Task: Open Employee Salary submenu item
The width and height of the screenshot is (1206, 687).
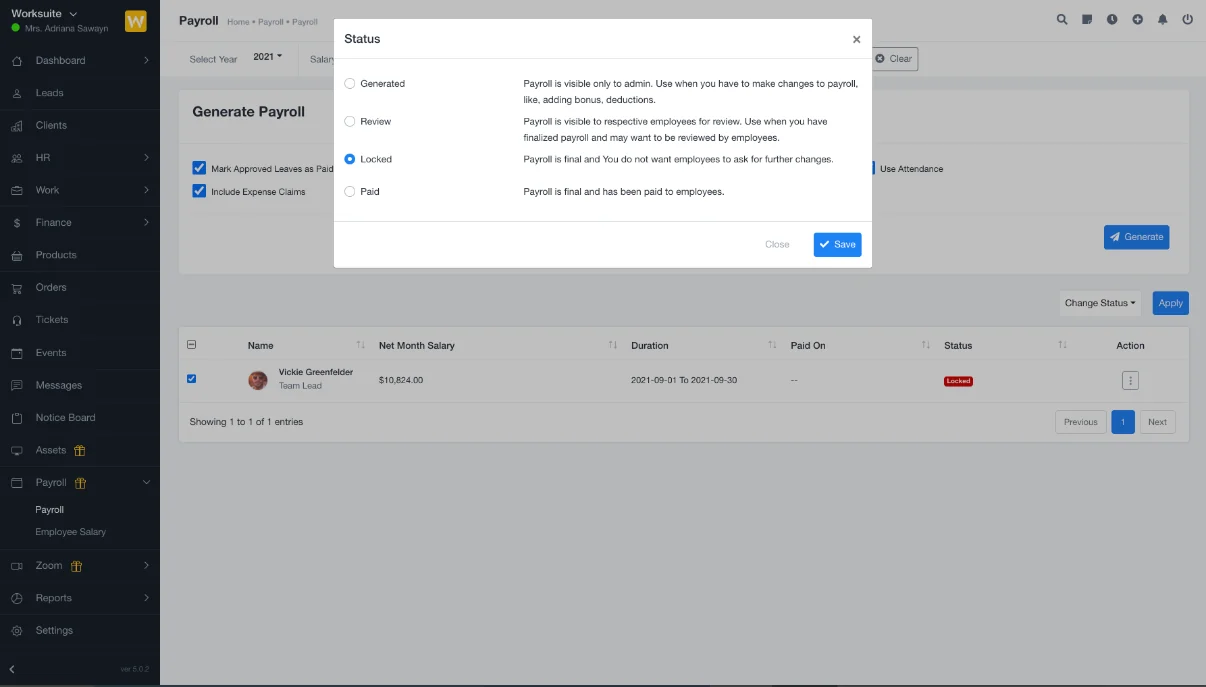Action: (70, 532)
